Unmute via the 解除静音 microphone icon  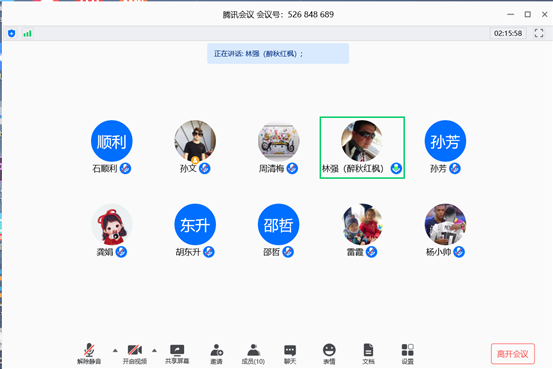[89, 350]
